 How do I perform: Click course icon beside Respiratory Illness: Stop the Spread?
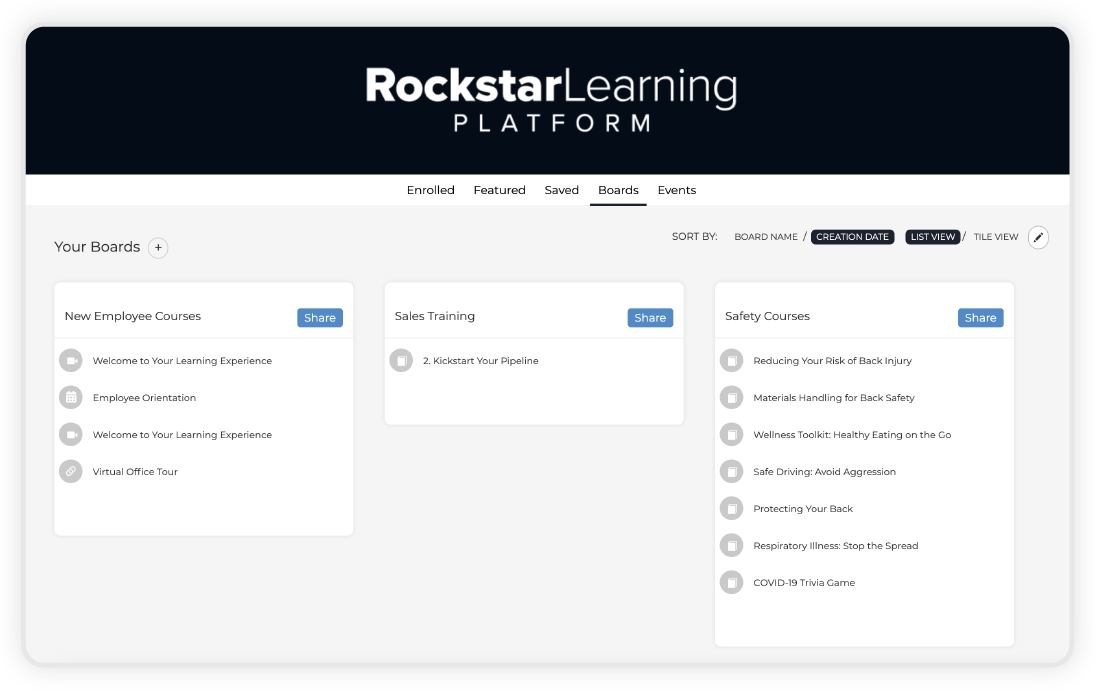pyautogui.click(x=731, y=545)
